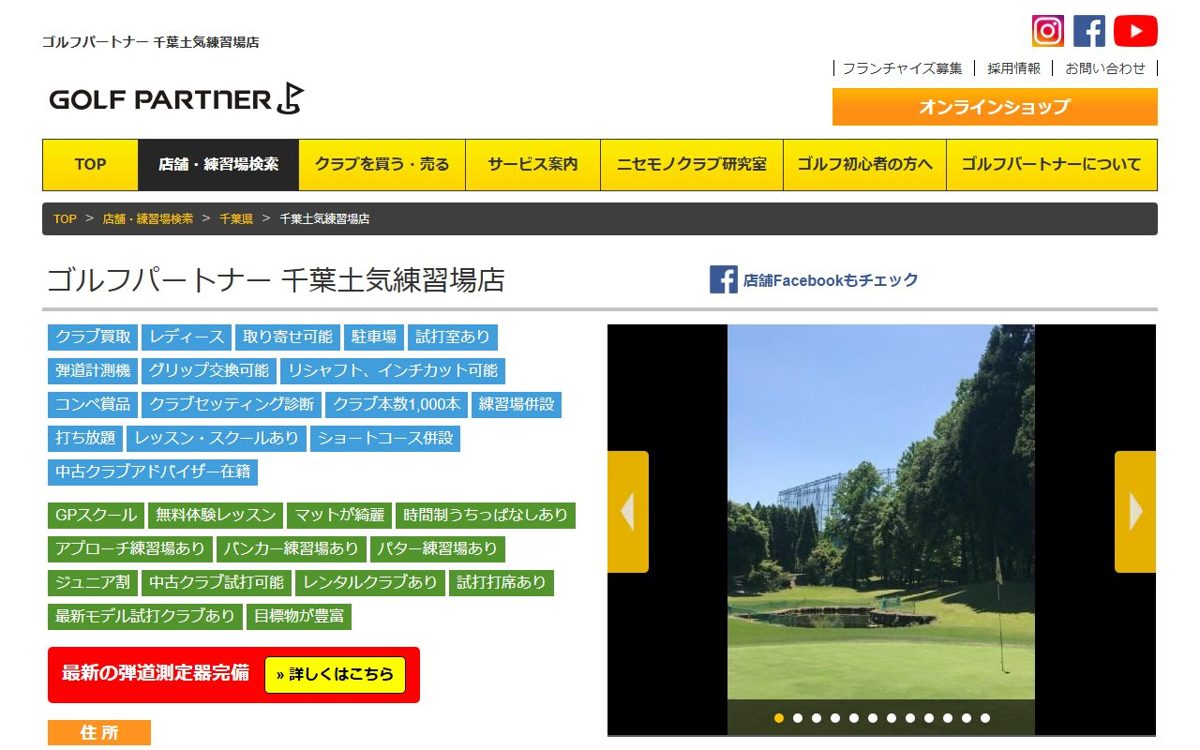The height and width of the screenshot is (750, 1200).
Task: Click the 試打打席あり green tag
Action: (x=502, y=583)
